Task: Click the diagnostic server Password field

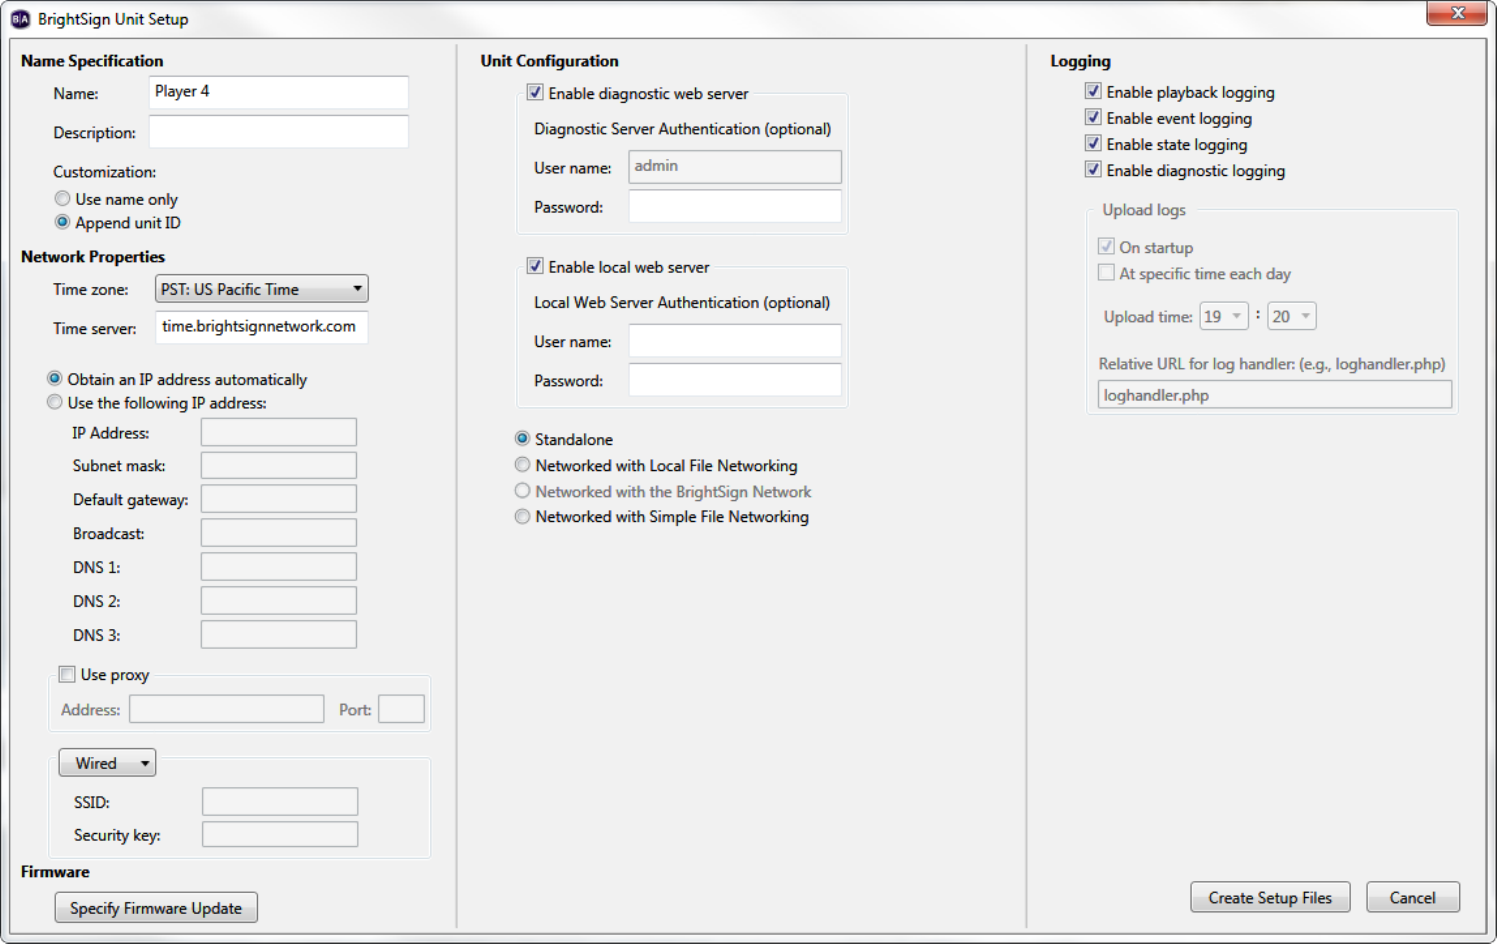Action: tap(734, 207)
